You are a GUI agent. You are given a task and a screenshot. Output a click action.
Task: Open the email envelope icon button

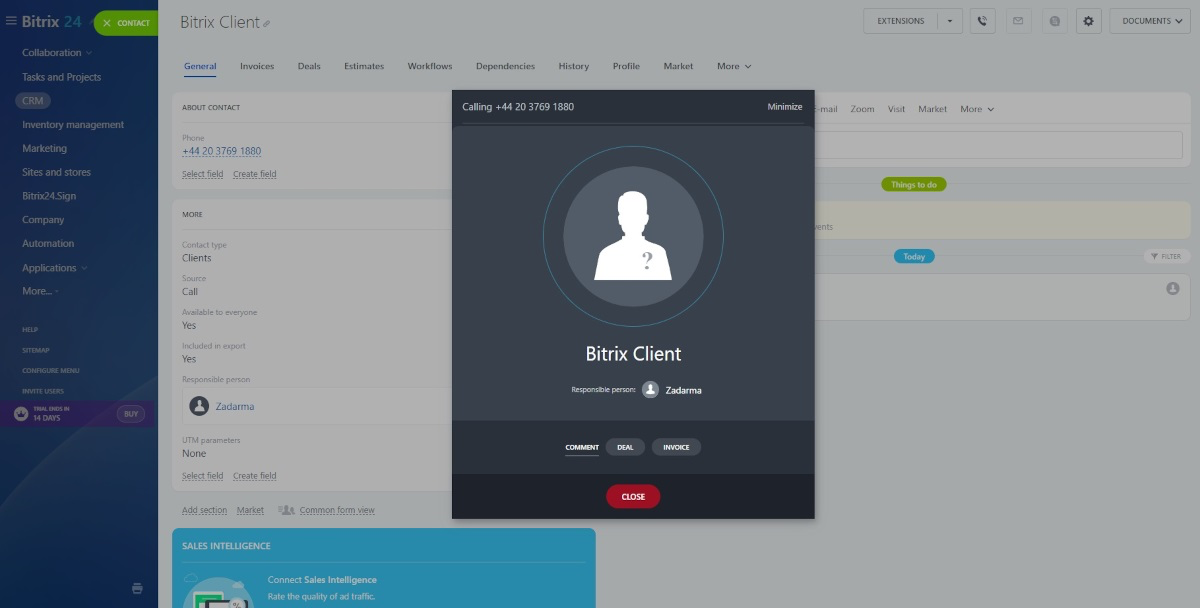1018,21
